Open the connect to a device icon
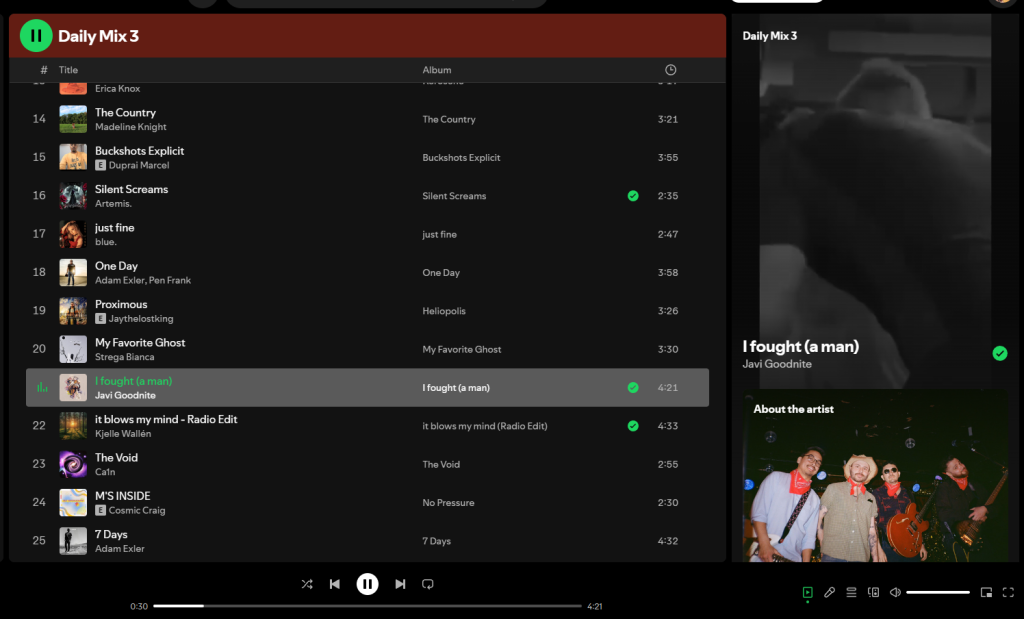The image size is (1024, 619). [873, 592]
